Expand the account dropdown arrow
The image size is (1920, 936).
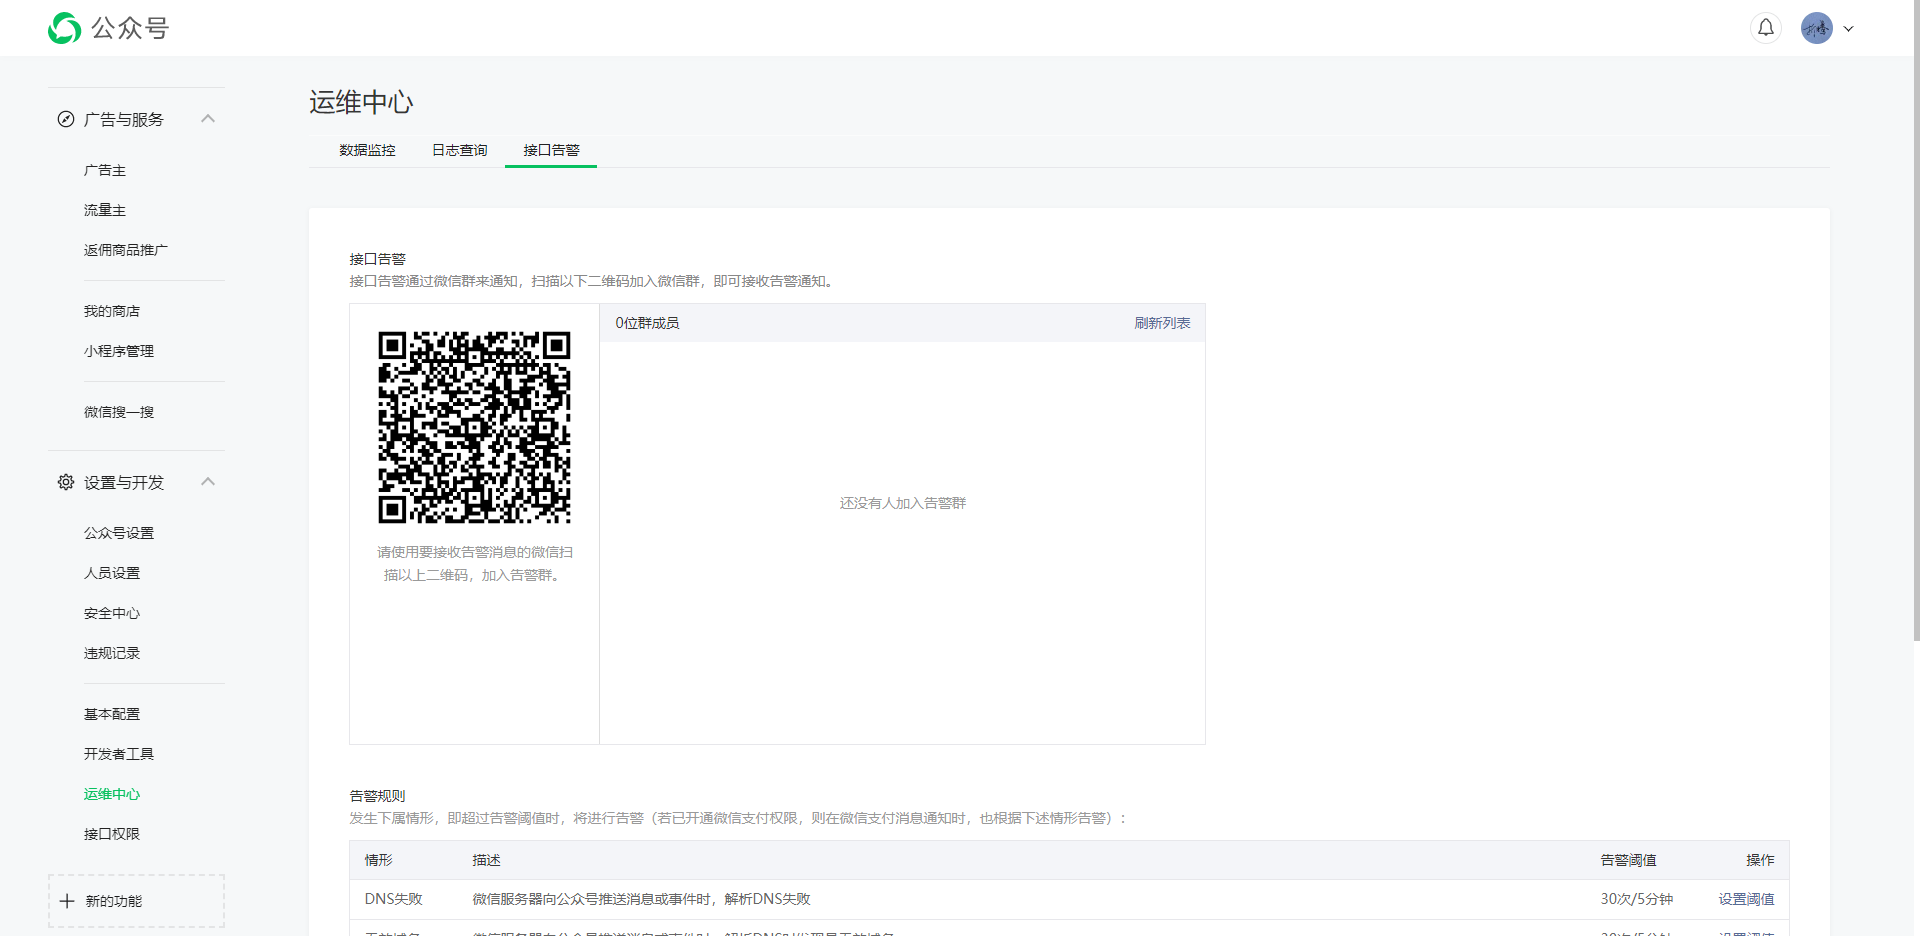[x=1849, y=29]
